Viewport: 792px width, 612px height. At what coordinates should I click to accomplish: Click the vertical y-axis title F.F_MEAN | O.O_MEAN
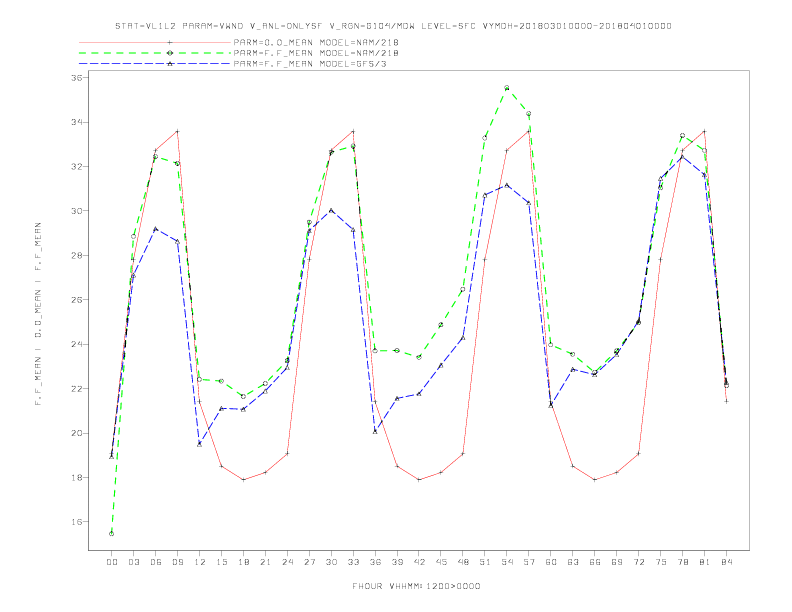[x=38, y=314]
